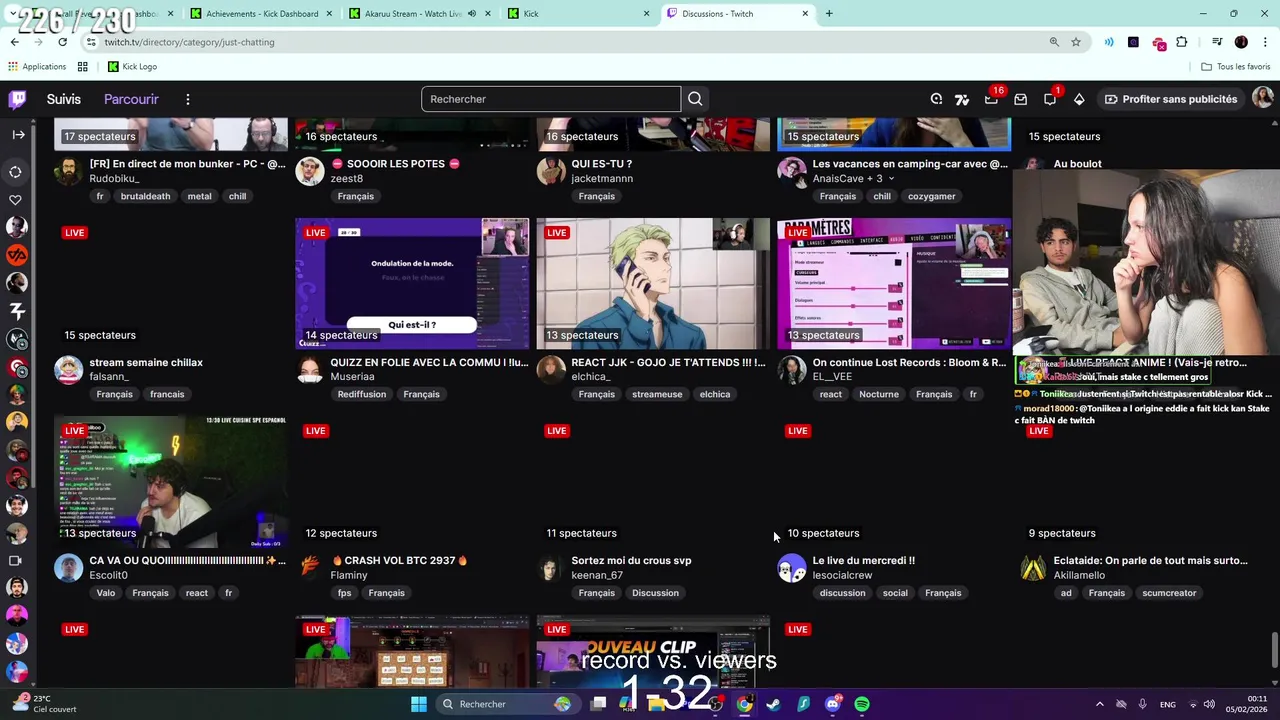Click lesocialcrew channel avatar

click(x=792, y=568)
